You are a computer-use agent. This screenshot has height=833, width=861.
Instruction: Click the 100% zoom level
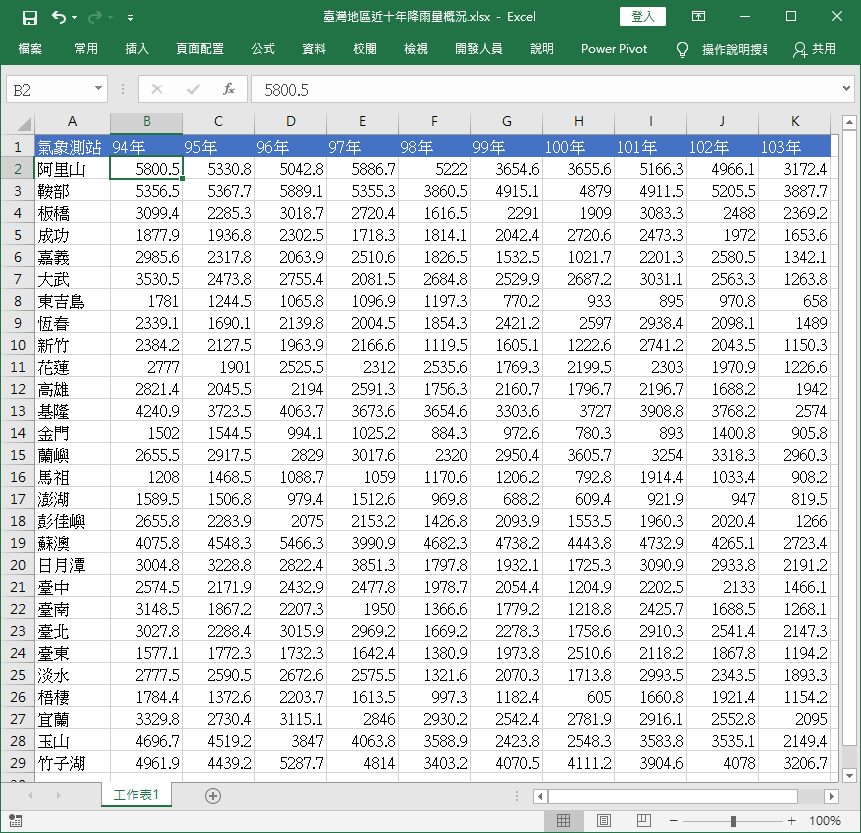(825, 821)
